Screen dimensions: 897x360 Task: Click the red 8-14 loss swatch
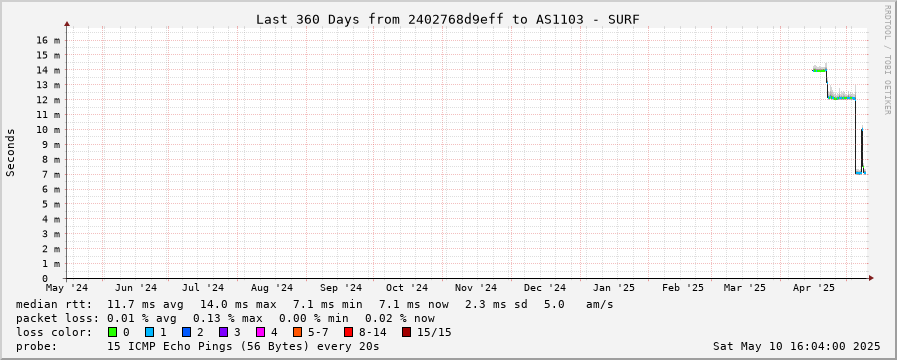point(348,332)
